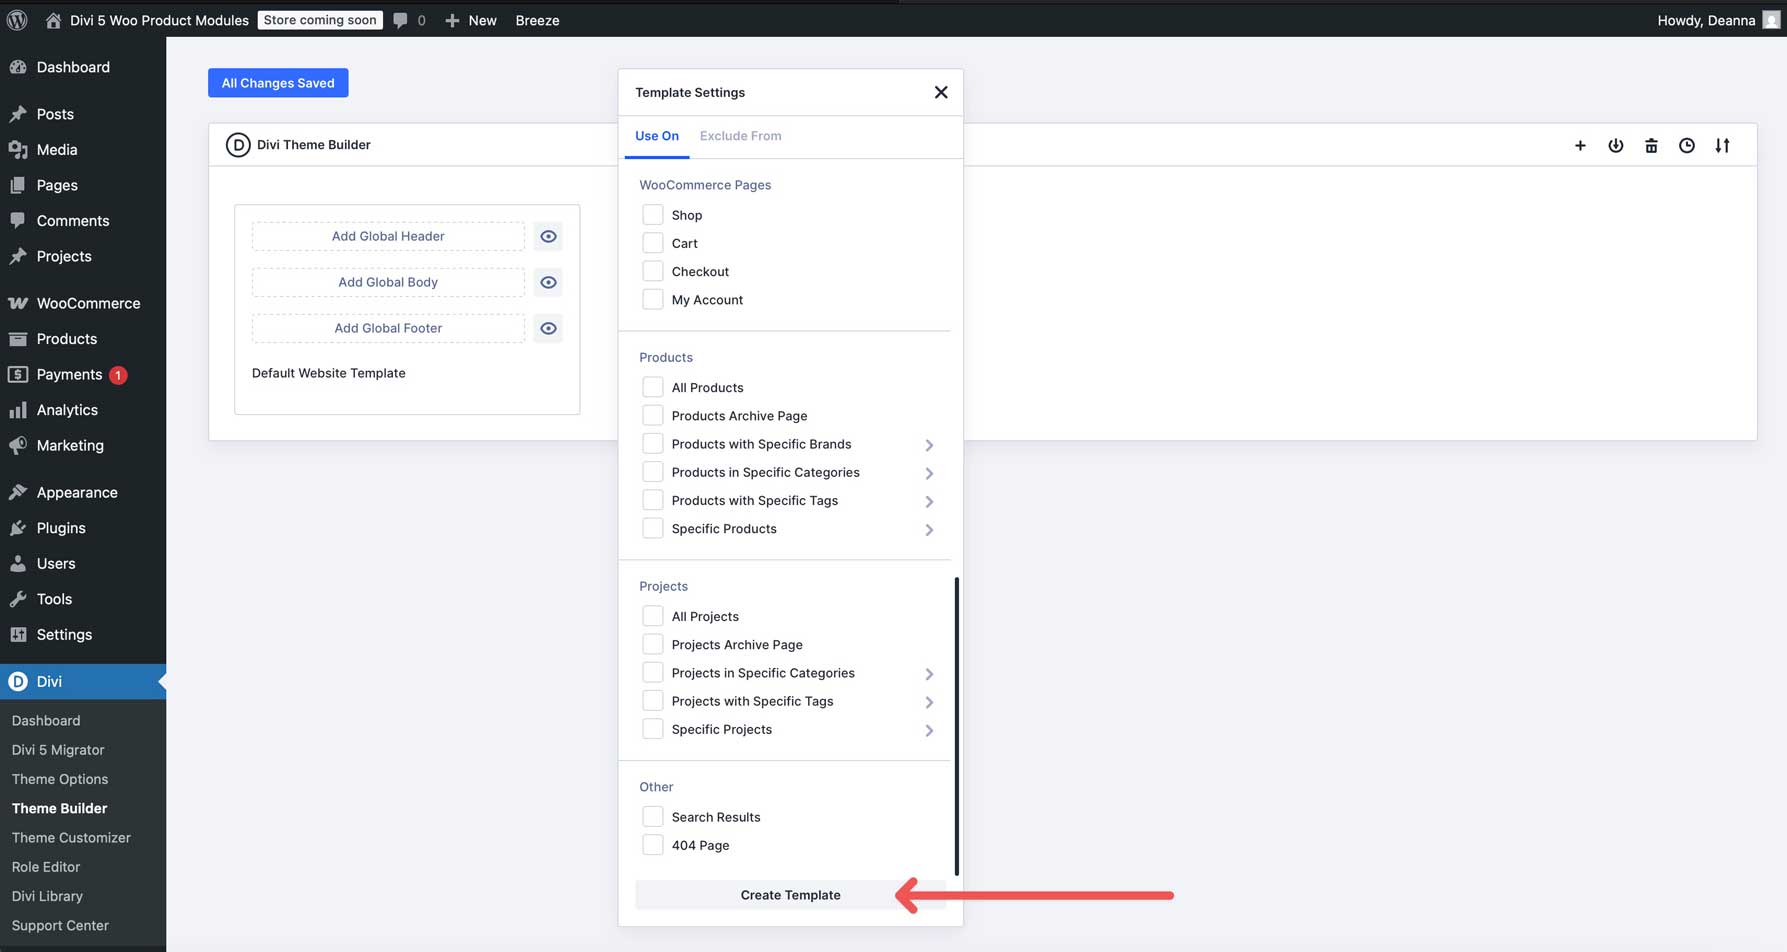Add a new template with the plus icon
This screenshot has height=952, width=1787.
(x=1579, y=145)
